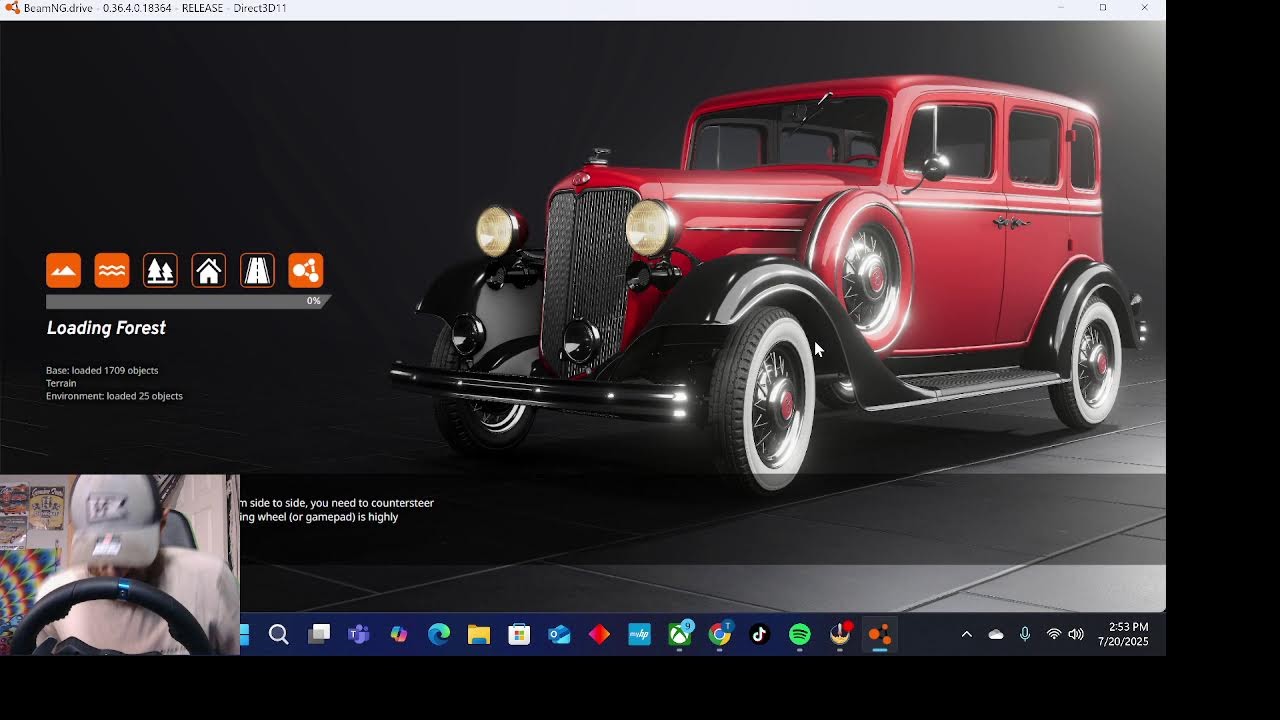Click 'Base: loaded 1709 objects' line

(102, 370)
